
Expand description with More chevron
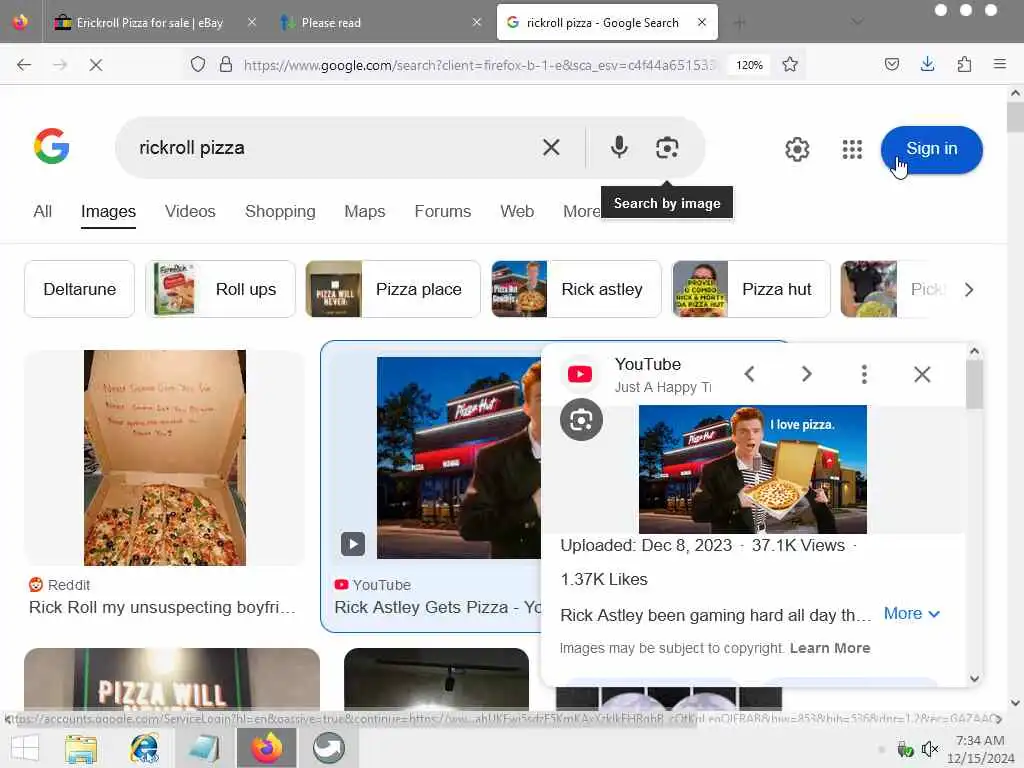(x=912, y=614)
